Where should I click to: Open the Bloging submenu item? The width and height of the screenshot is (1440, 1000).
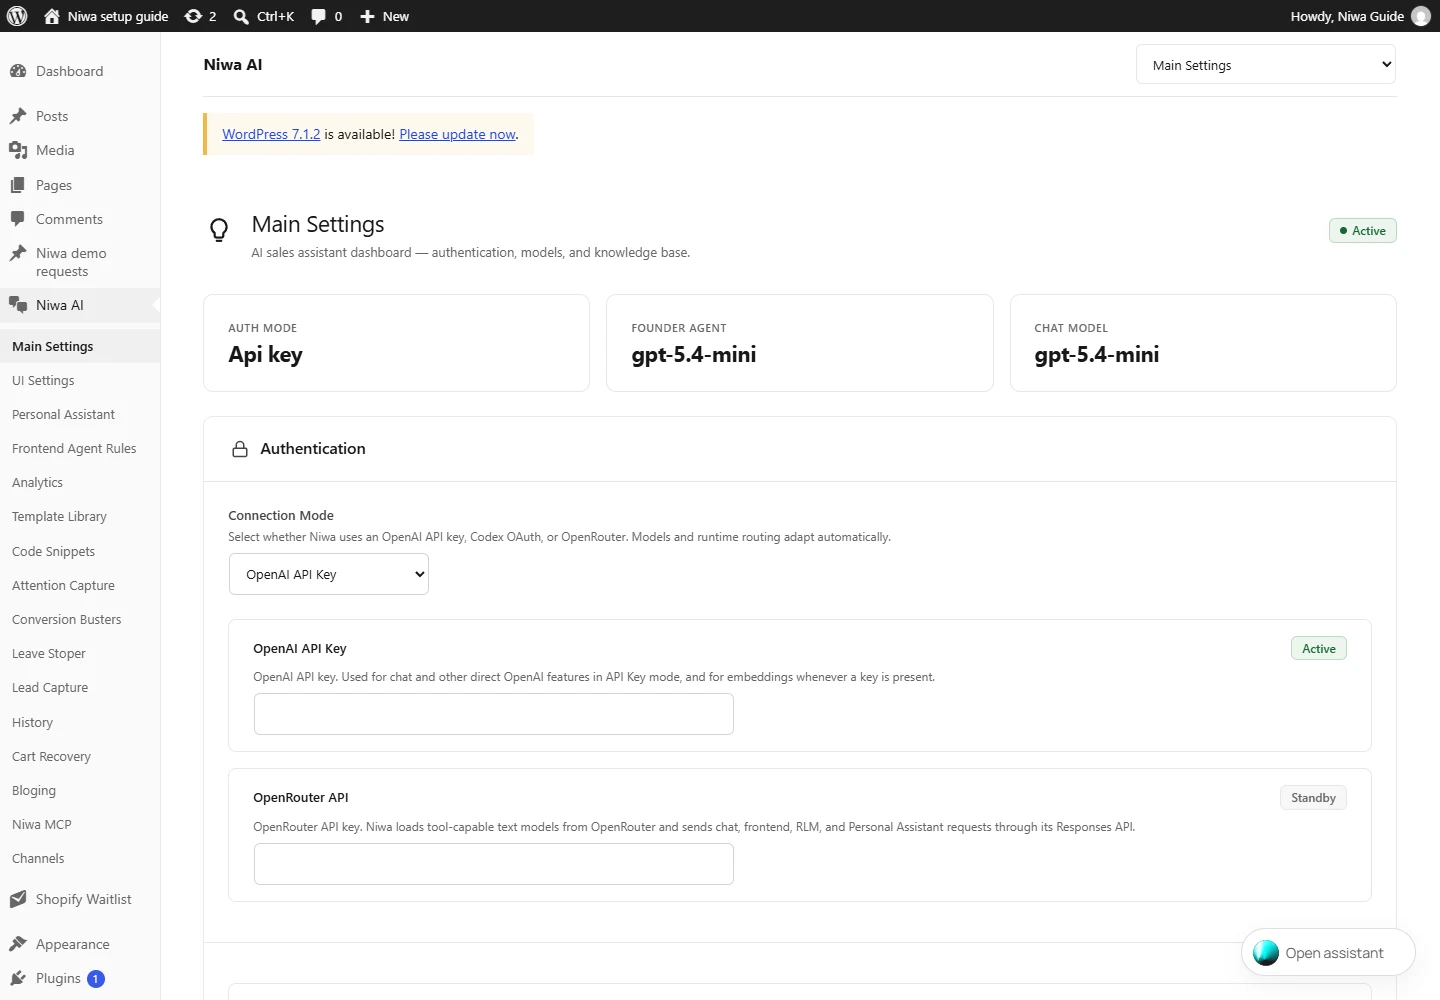pyautogui.click(x=34, y=790)
